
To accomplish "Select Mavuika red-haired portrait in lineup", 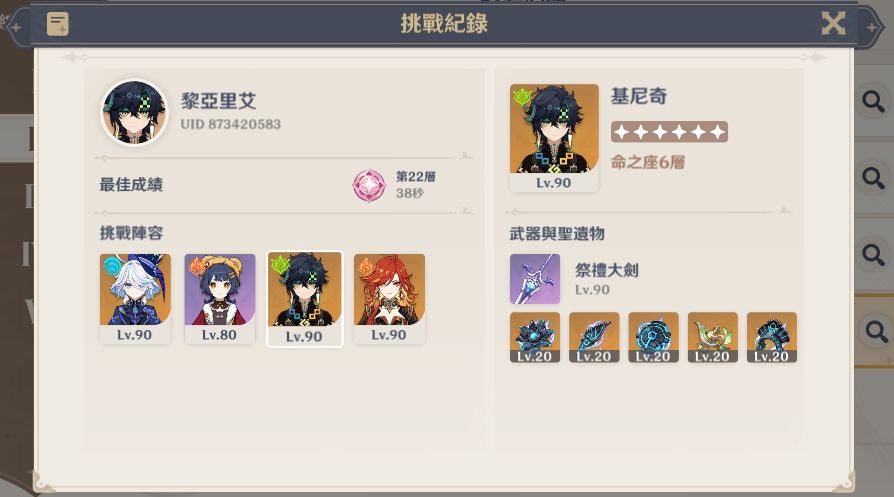I will pos(389,299).
